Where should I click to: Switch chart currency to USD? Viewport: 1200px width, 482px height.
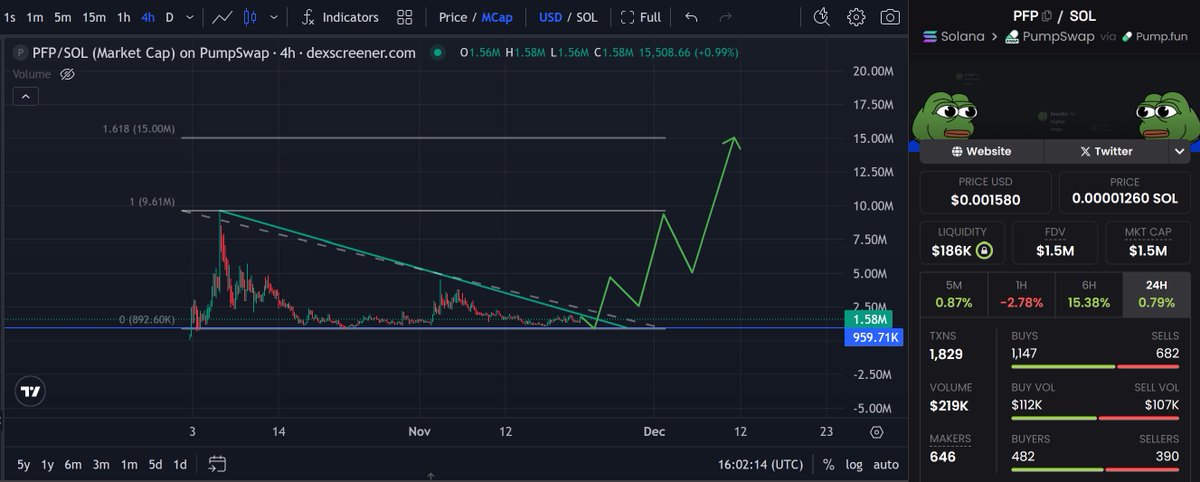(550, 17)
